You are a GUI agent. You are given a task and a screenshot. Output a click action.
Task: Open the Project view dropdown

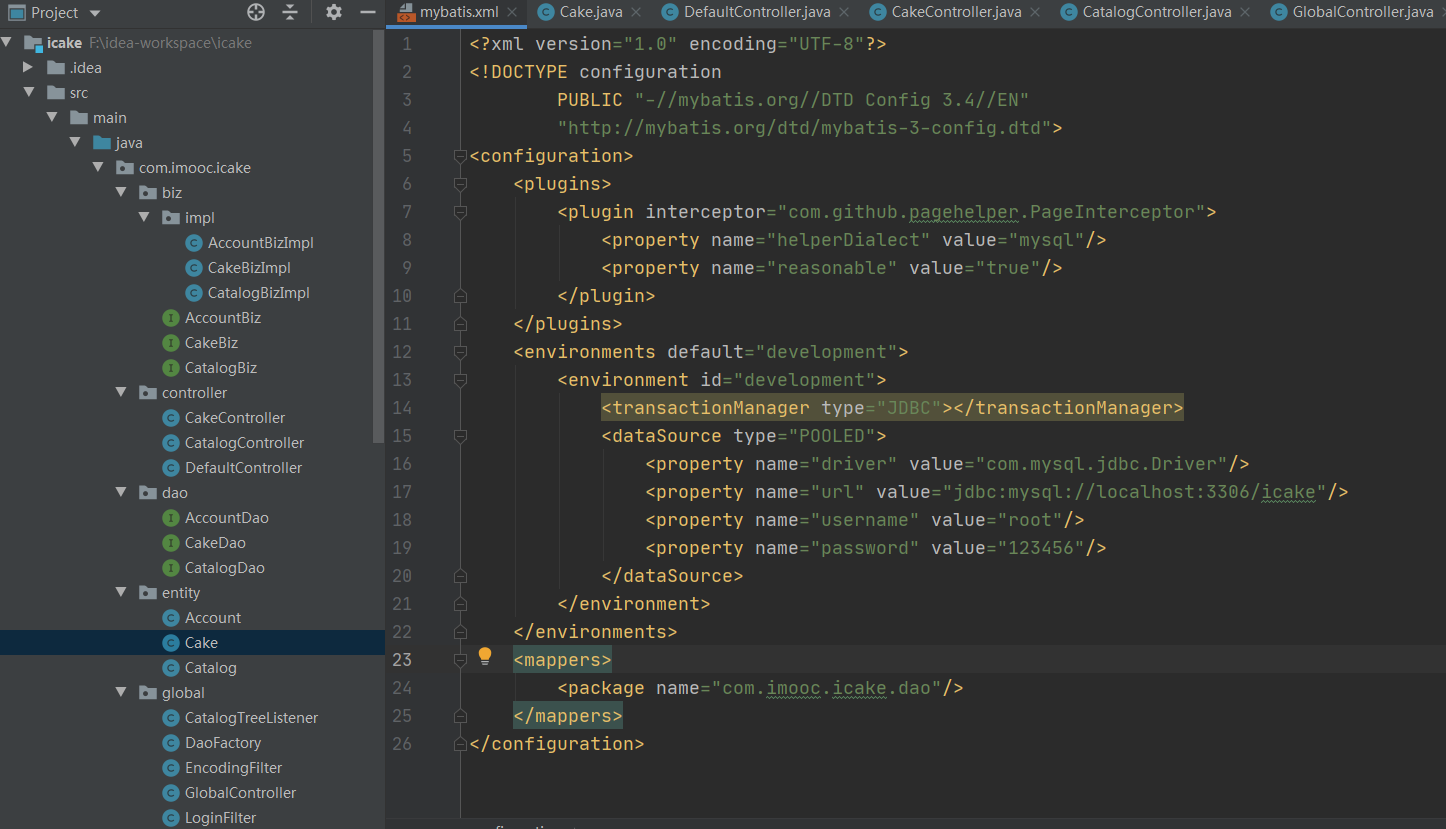tap(95, 13)
